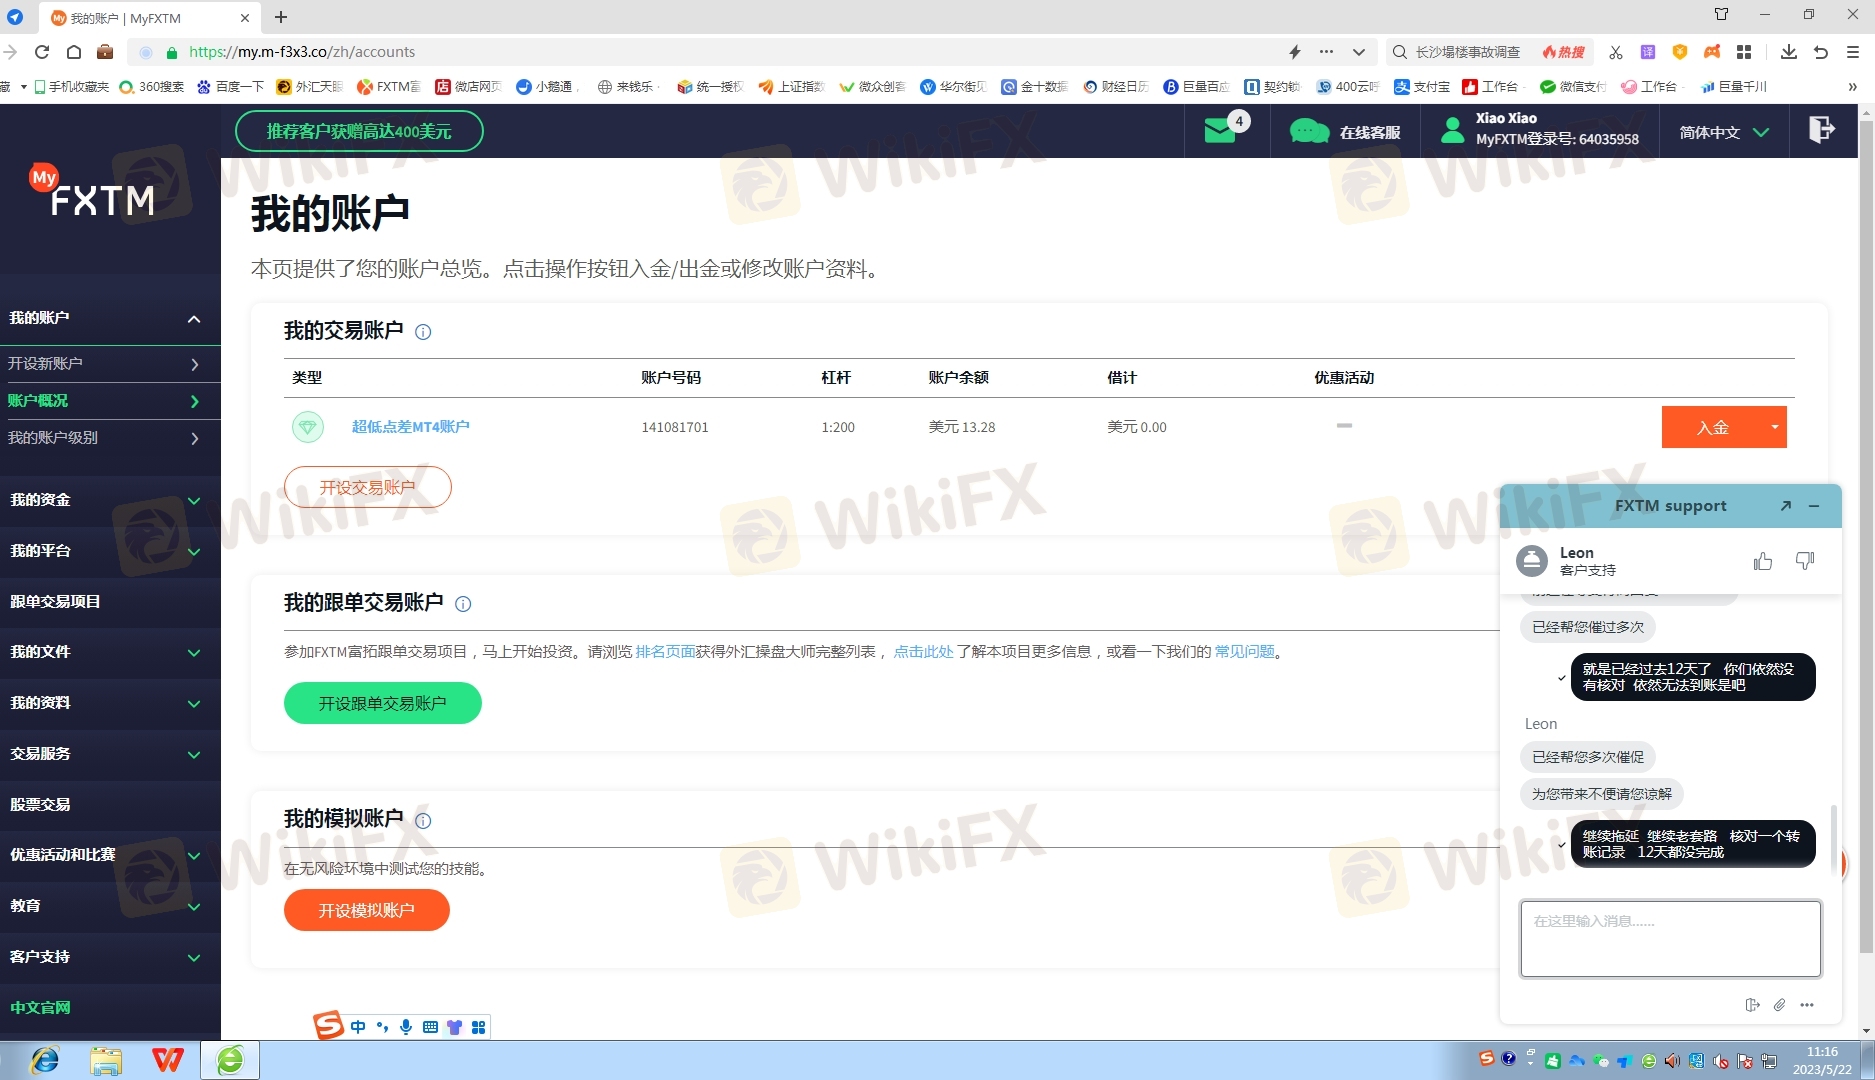This screenshot has height=1080, width=1875.
Task: Open WPS Office from the taskbar
Action: pos(168,1060)
